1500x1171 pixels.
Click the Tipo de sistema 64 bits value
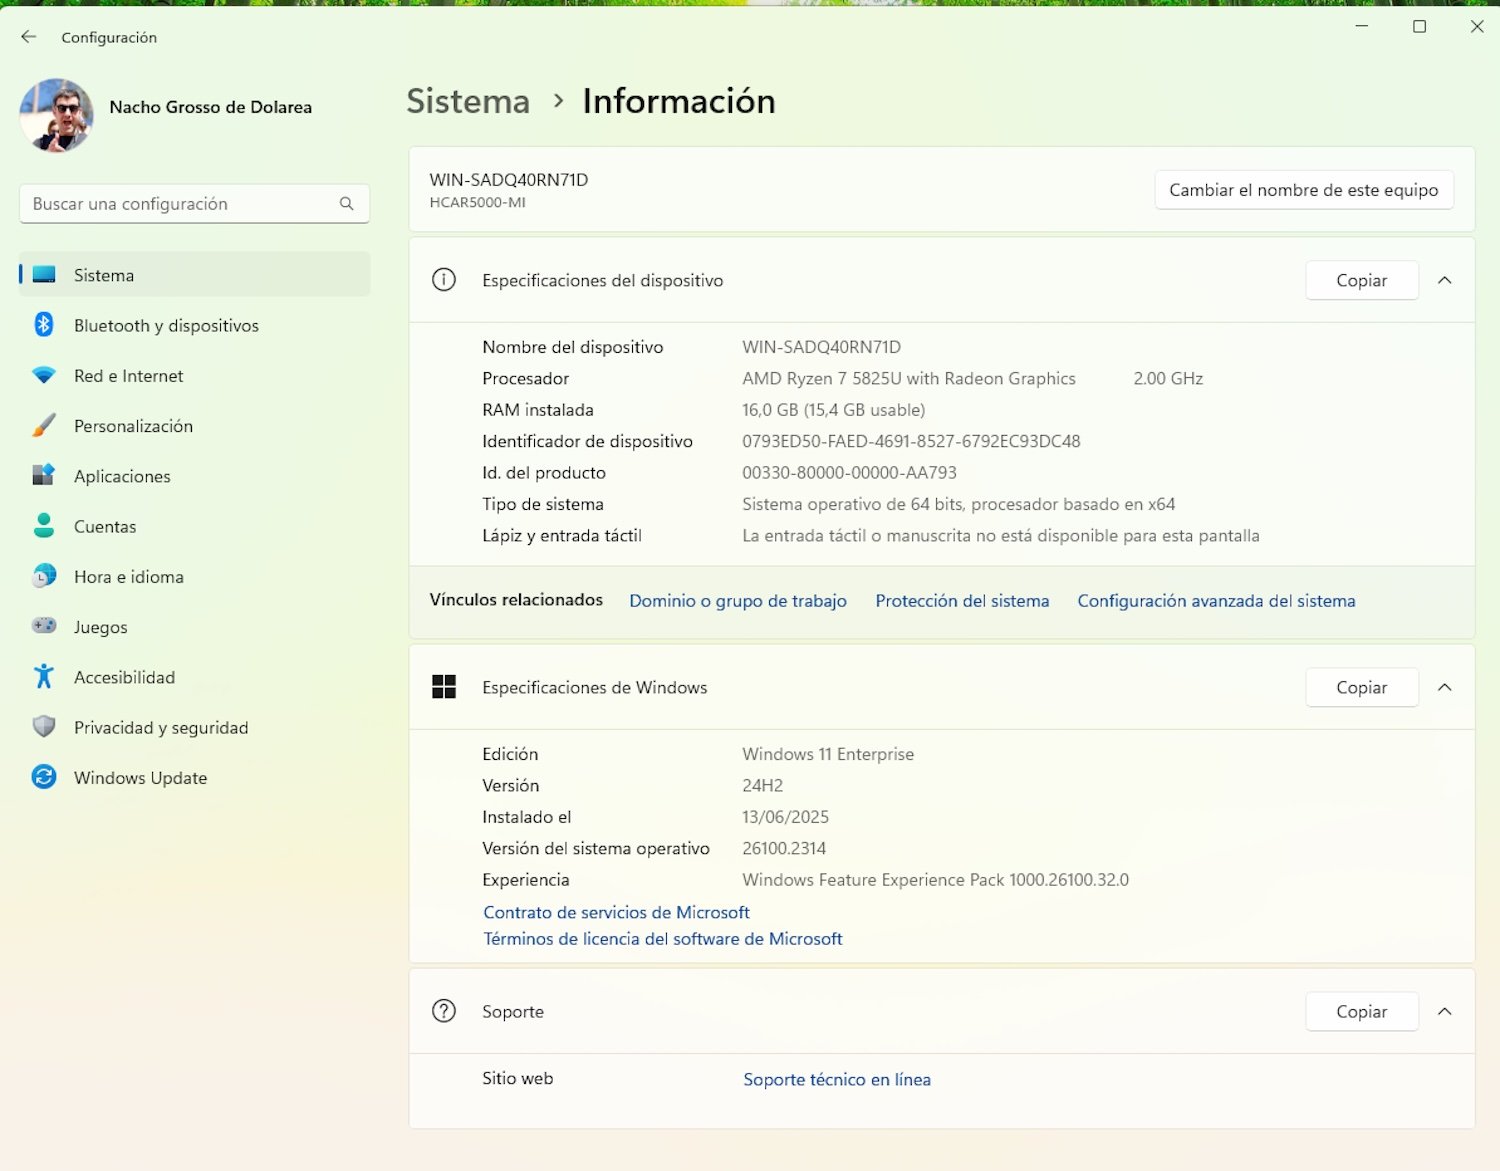(958, 504)
